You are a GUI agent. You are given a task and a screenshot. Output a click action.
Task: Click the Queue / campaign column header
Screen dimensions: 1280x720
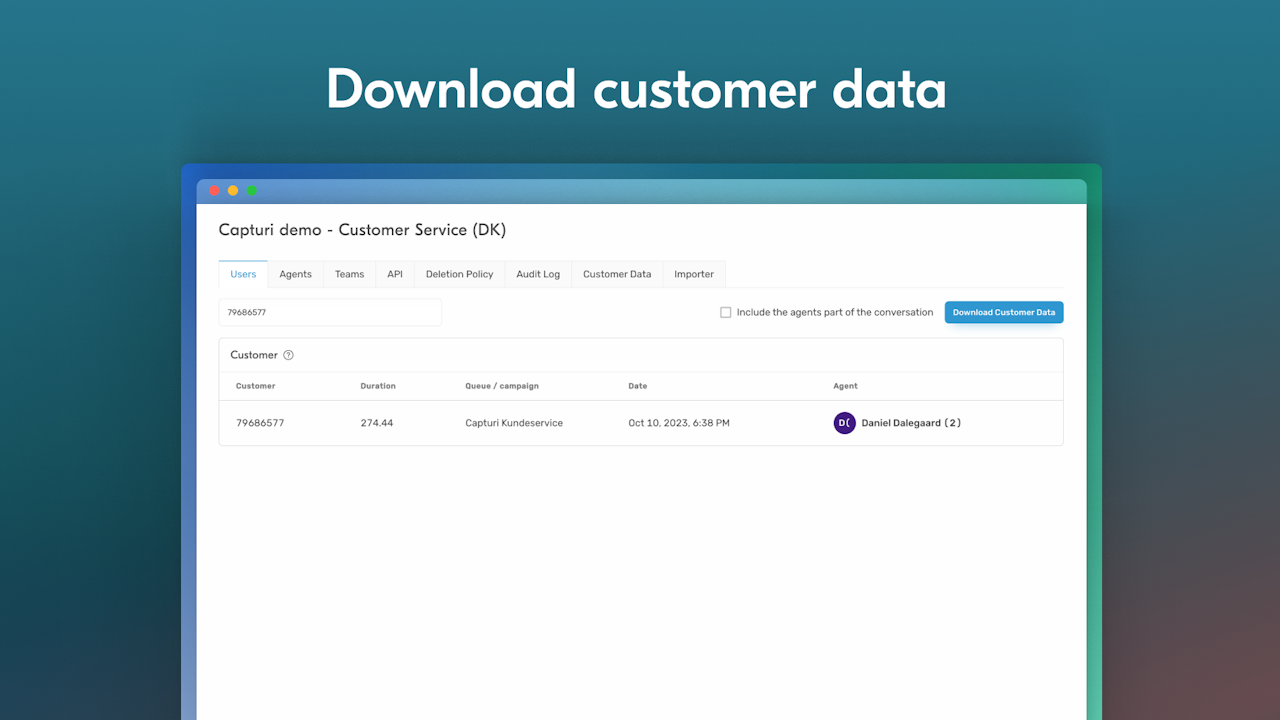click(502, 386)
